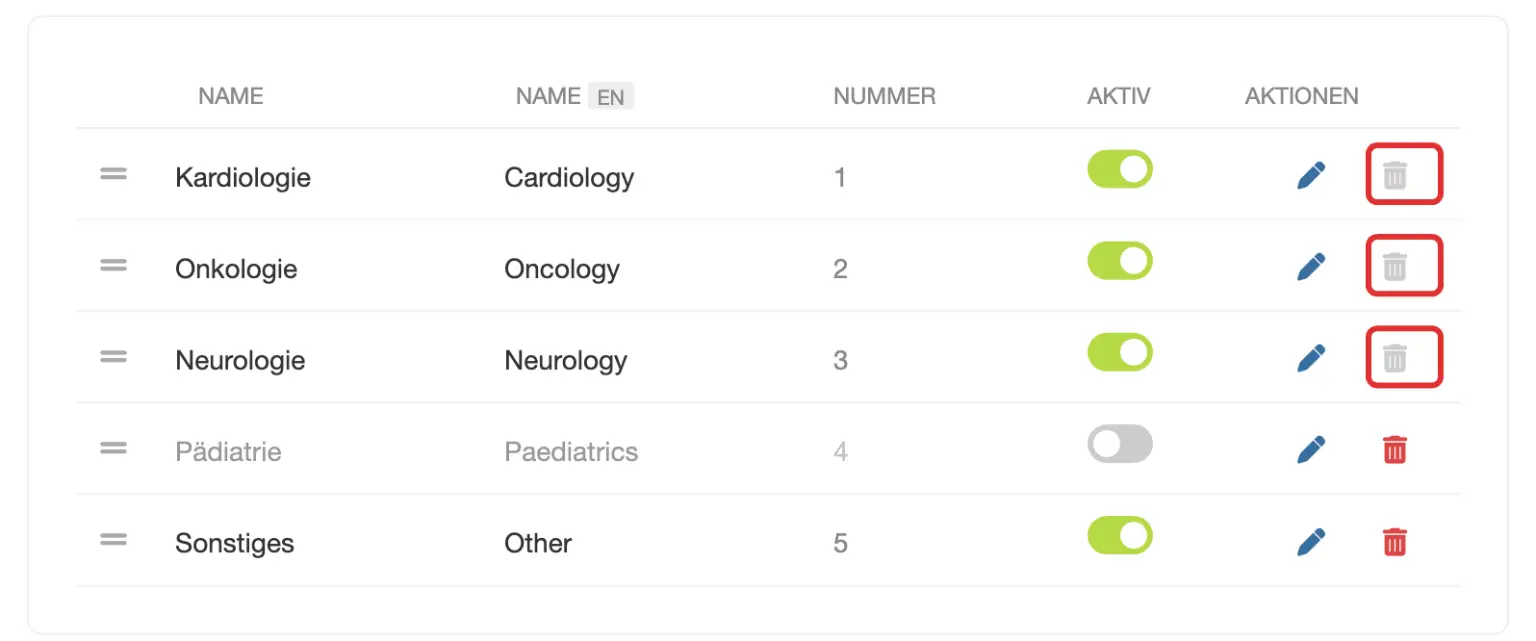The image size is (1536, 641).
Task: Click the edit pencil in the Sonstiges row
Action: (1310, 542)
